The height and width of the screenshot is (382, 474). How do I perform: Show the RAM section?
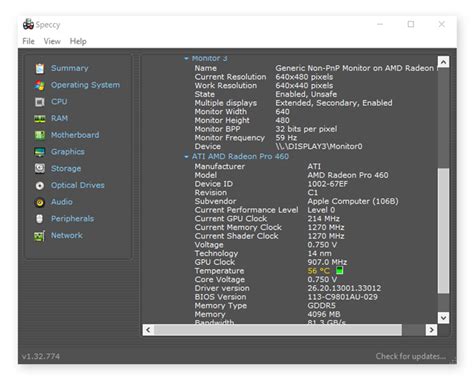59,118
